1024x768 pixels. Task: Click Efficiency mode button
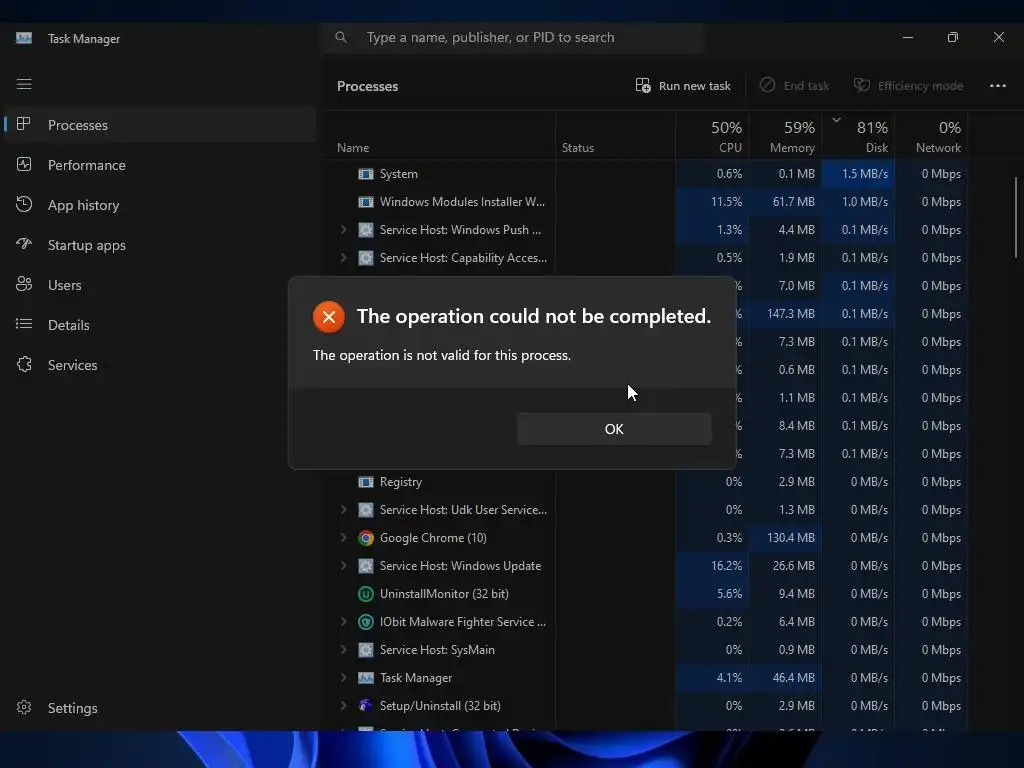908,86
